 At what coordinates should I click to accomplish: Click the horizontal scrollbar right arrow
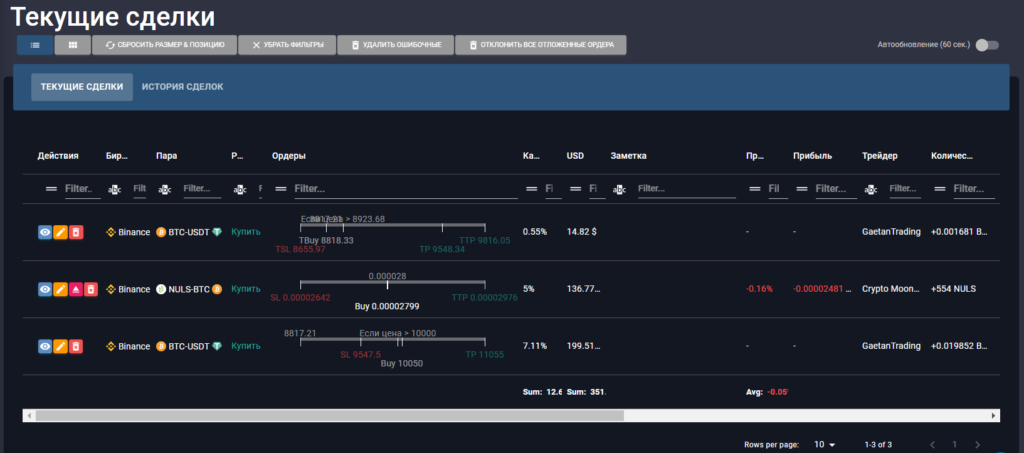click(993, 415)
